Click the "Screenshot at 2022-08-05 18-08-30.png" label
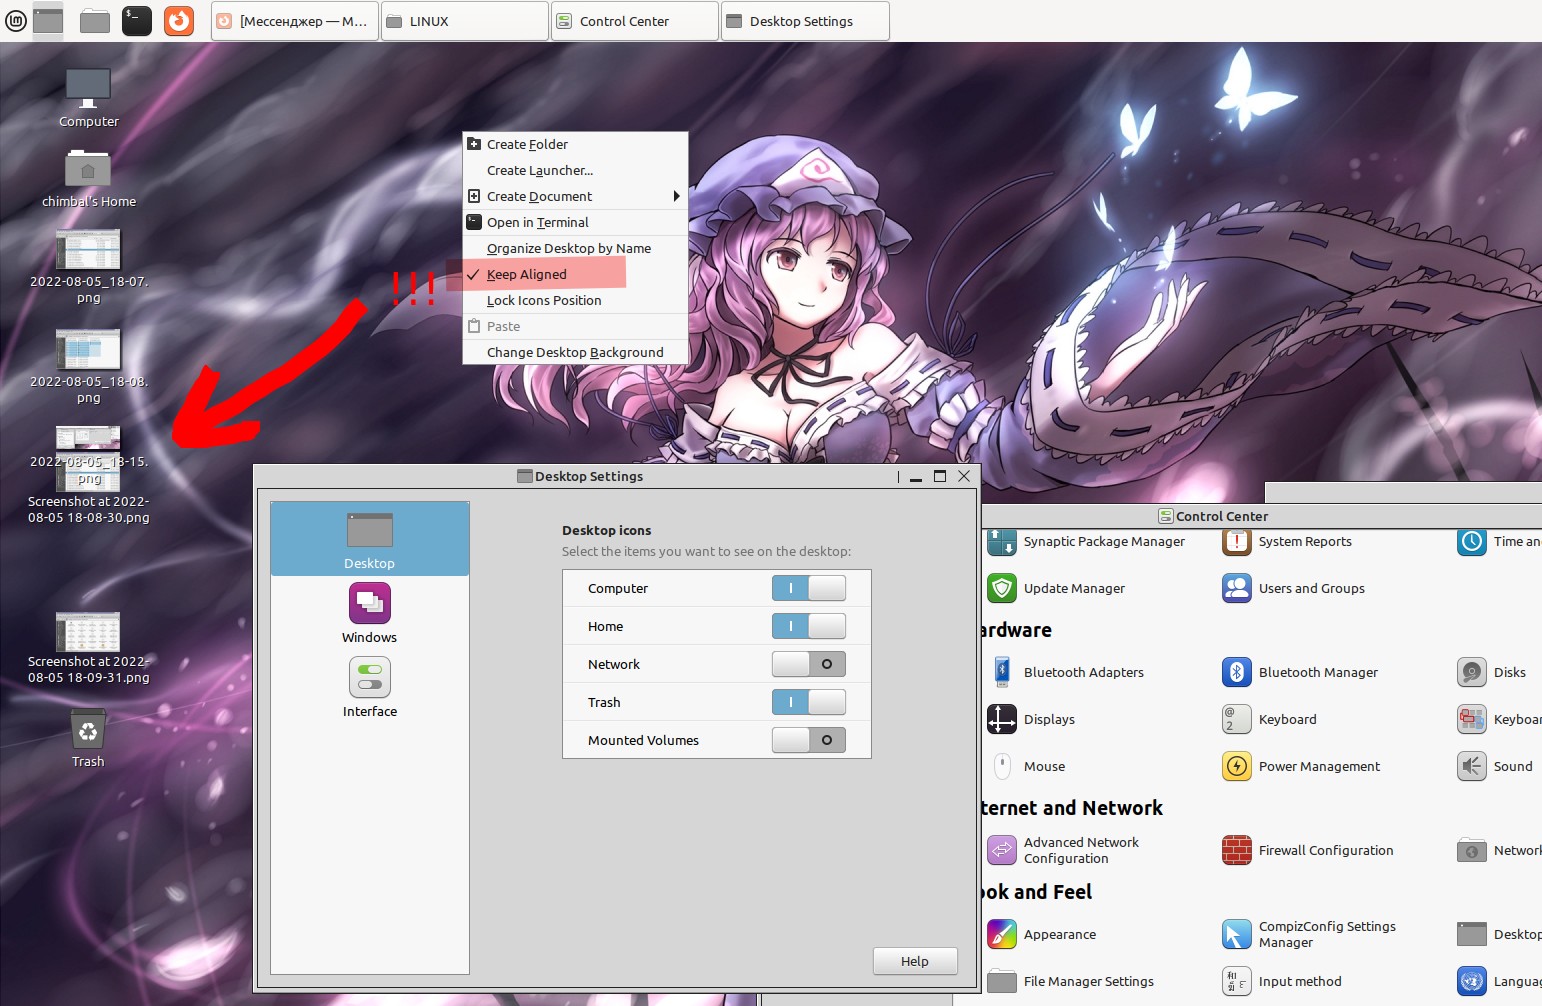 (x=88, y=510)
